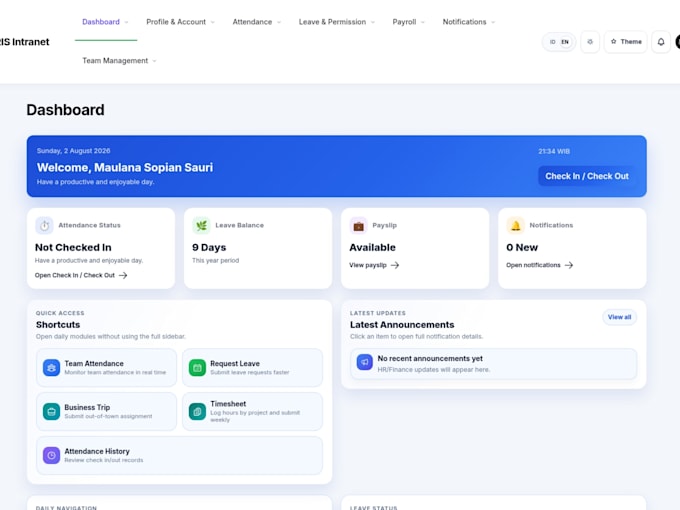This screenshot has height=510, width=680.
Task: Click the sun brightness icon button
Action: 590,42
